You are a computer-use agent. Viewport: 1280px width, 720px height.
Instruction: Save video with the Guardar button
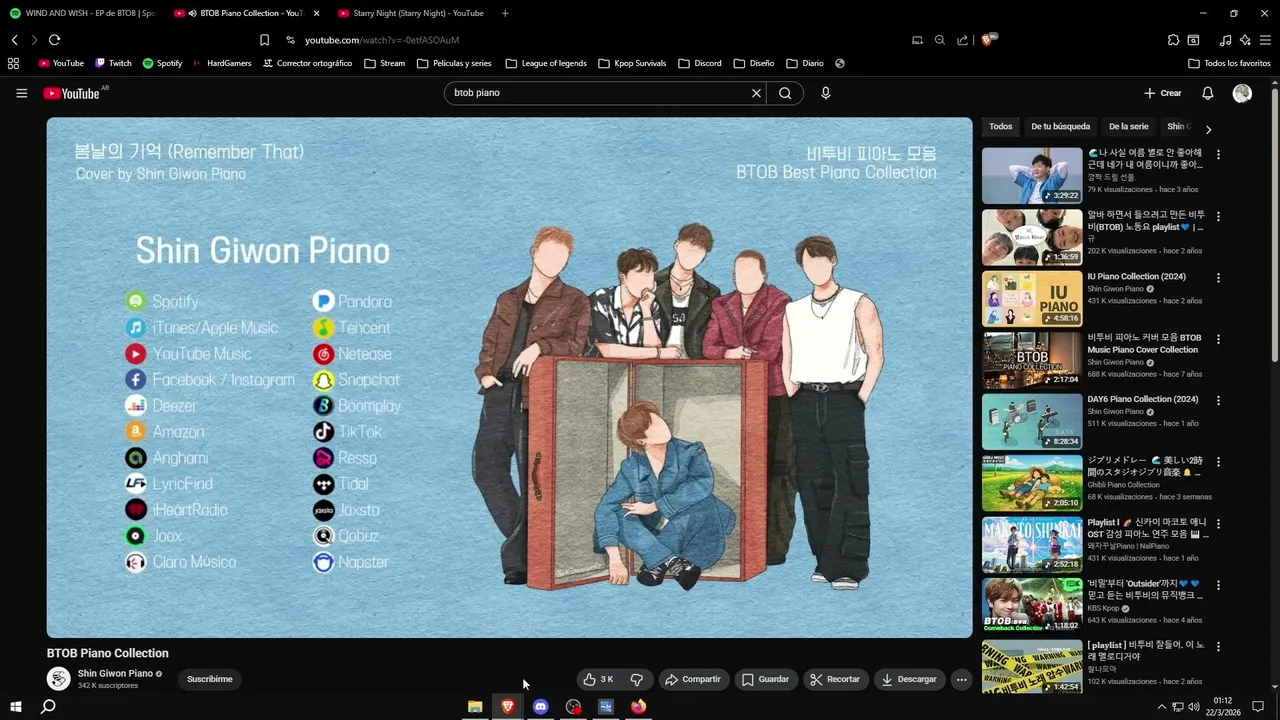(x=766, y=679)
